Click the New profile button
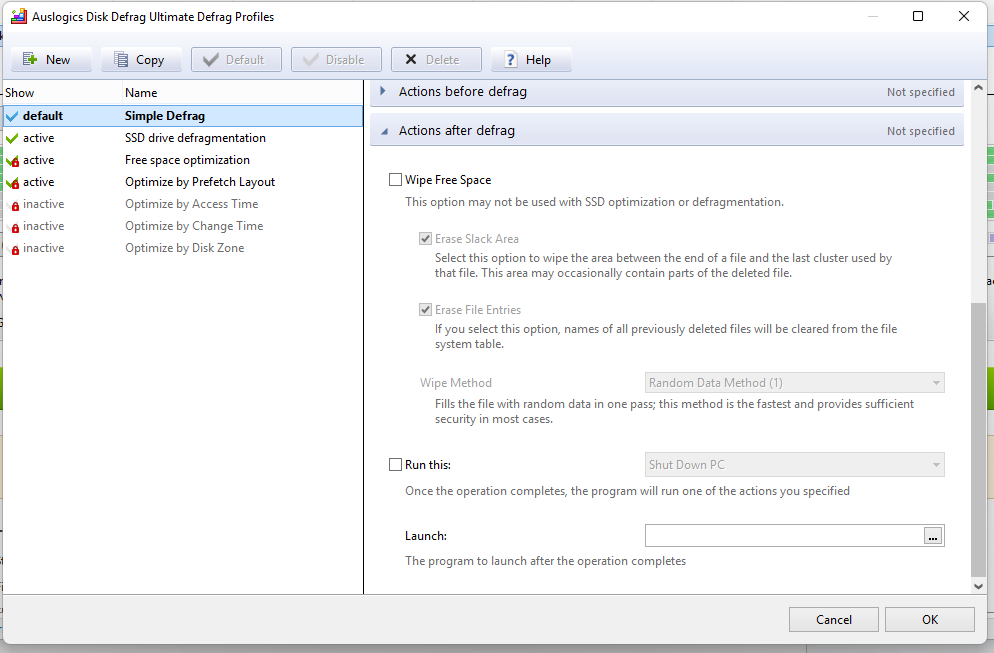The image size is (994, 653). point(51,60)
